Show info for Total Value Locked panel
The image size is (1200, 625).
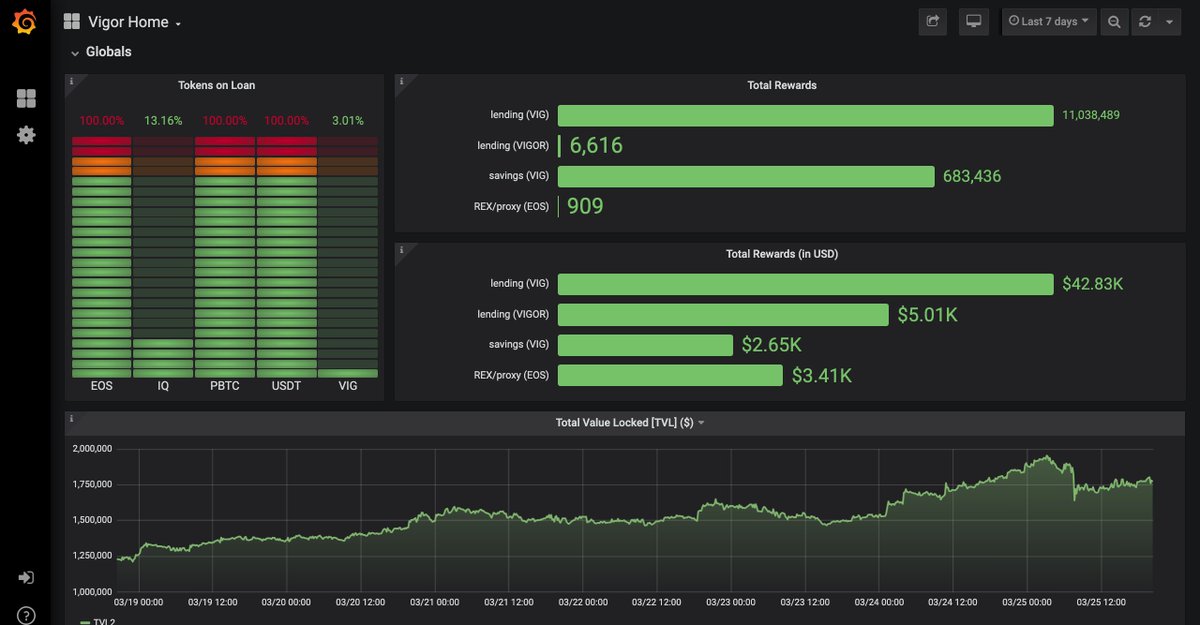[x=70, y=418]
